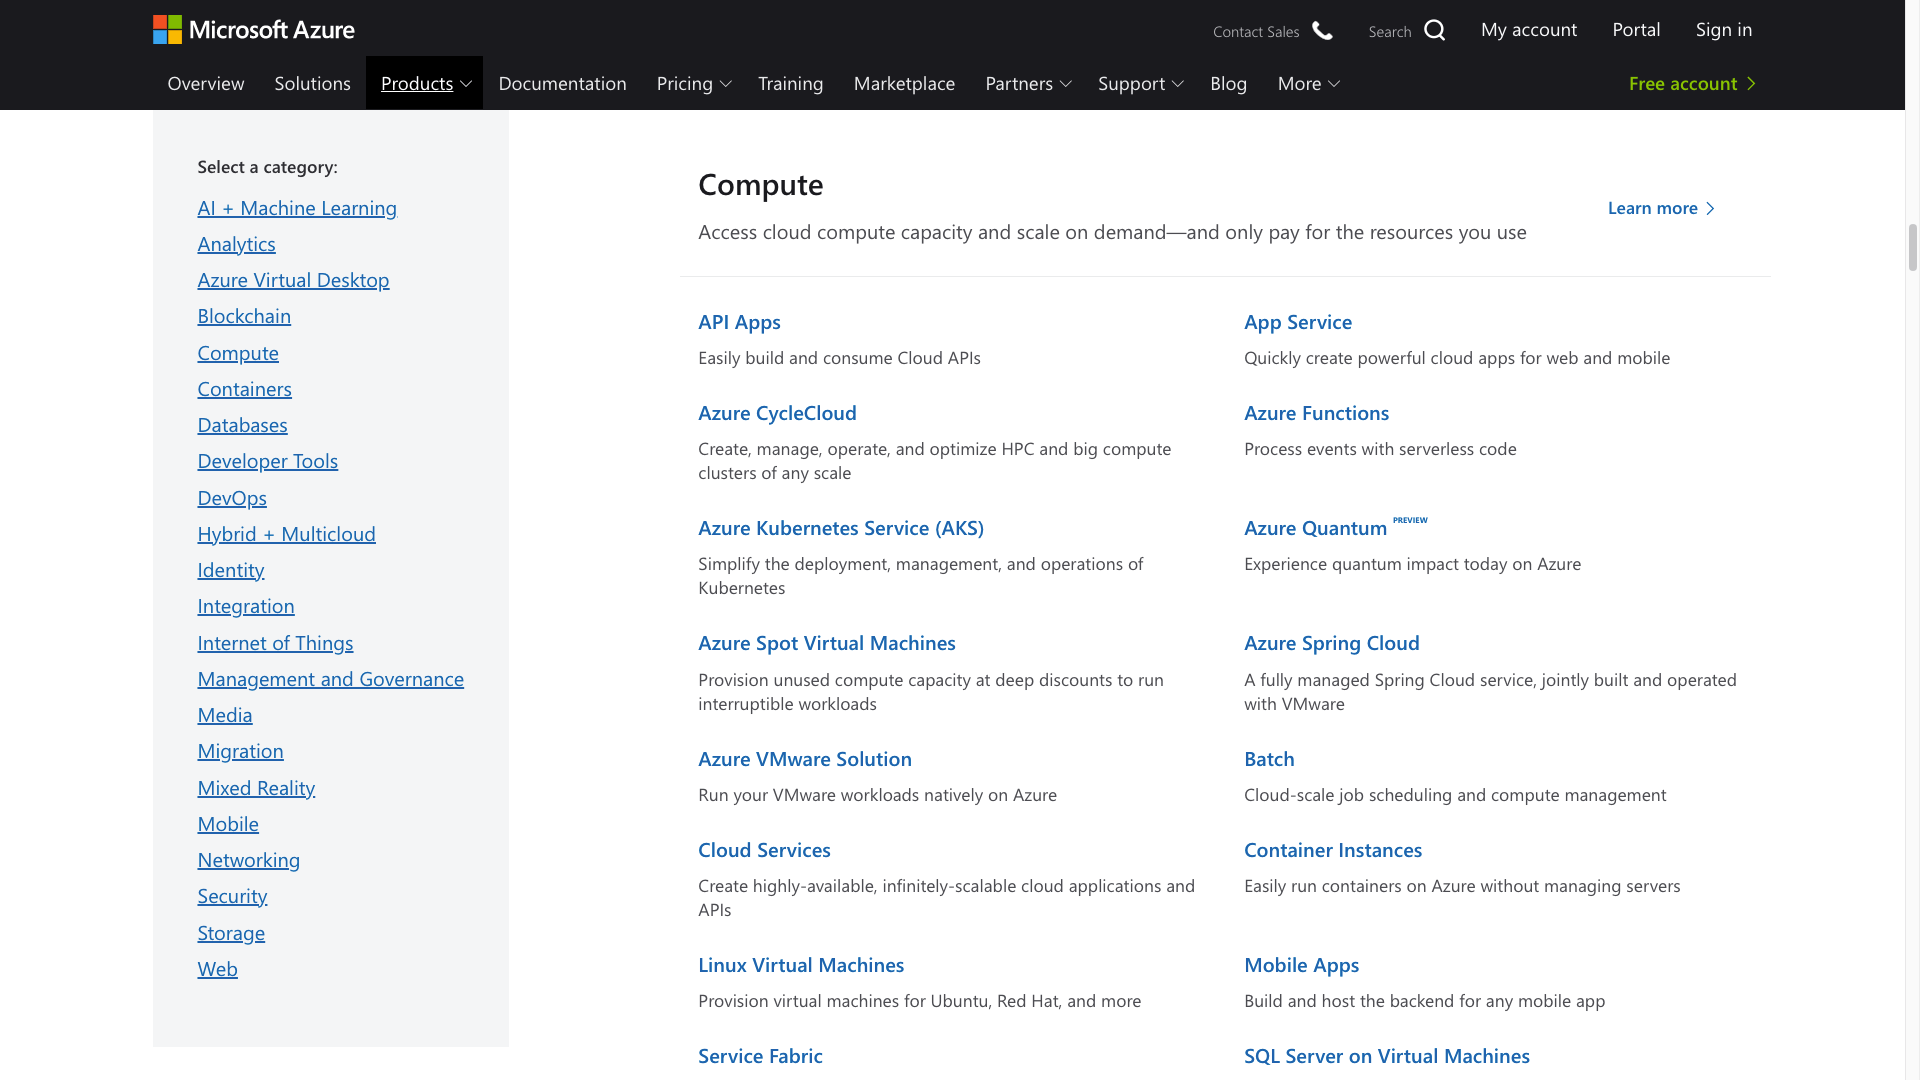The width and height of the screenshot is (1920, 1080).
Task: Open the Linux Virtual Machines link
Action: pyautogui.click(x=800, y=965)
